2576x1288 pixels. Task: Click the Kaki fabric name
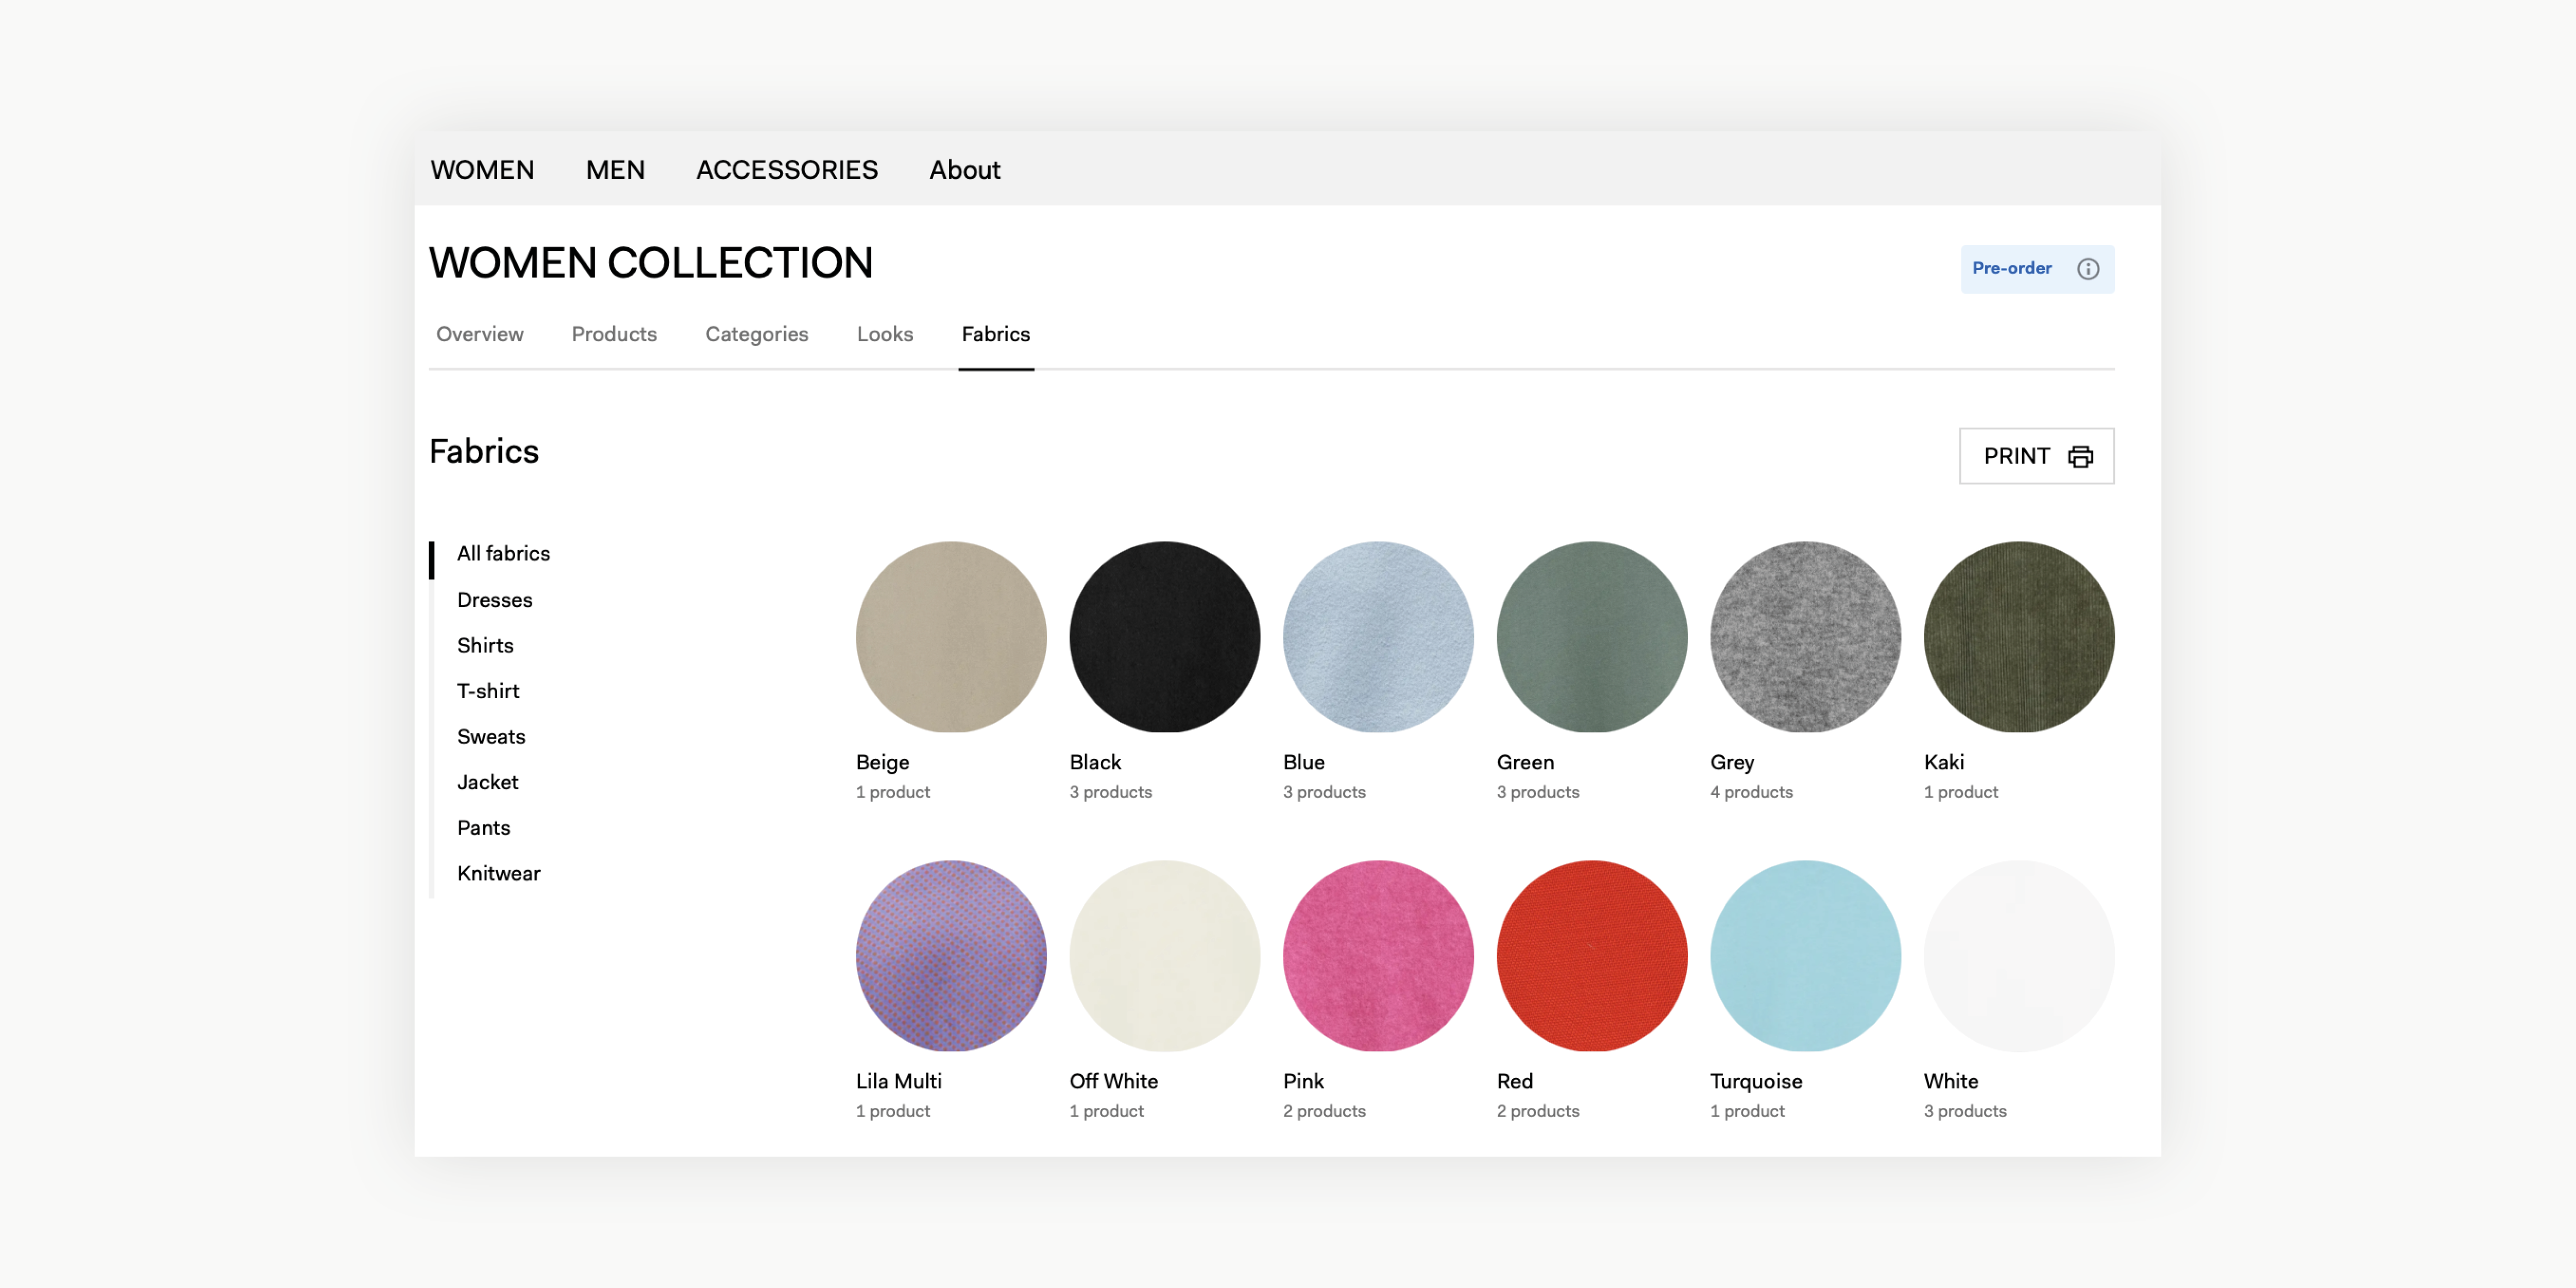click(x=1943, y=762)
